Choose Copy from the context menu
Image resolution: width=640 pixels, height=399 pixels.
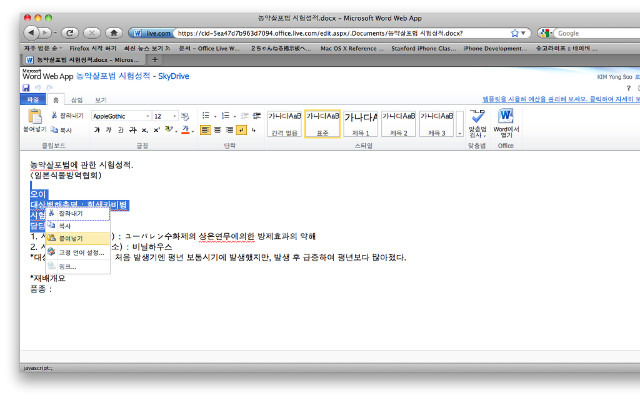[78, 226]
